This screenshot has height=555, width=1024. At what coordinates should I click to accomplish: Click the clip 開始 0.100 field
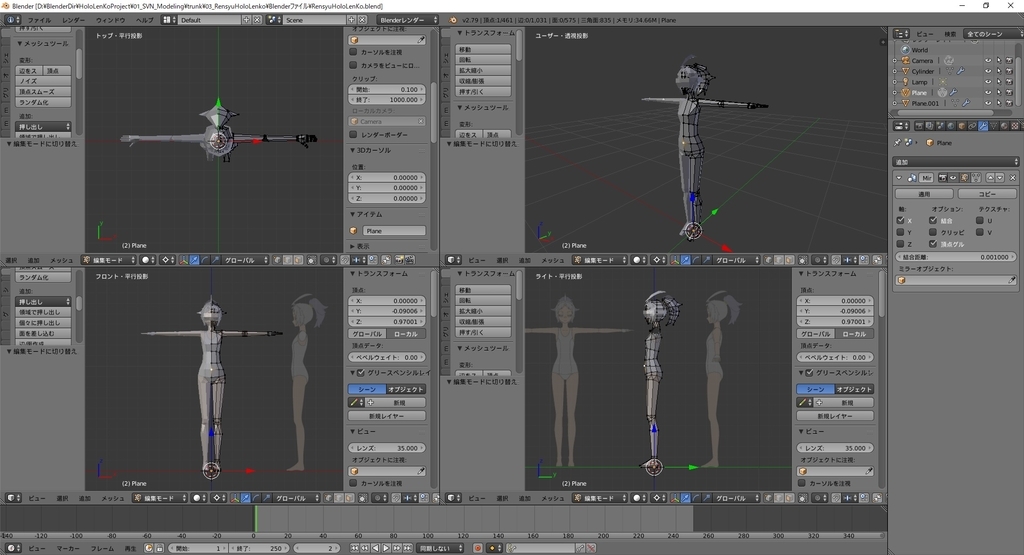point(388,89)
